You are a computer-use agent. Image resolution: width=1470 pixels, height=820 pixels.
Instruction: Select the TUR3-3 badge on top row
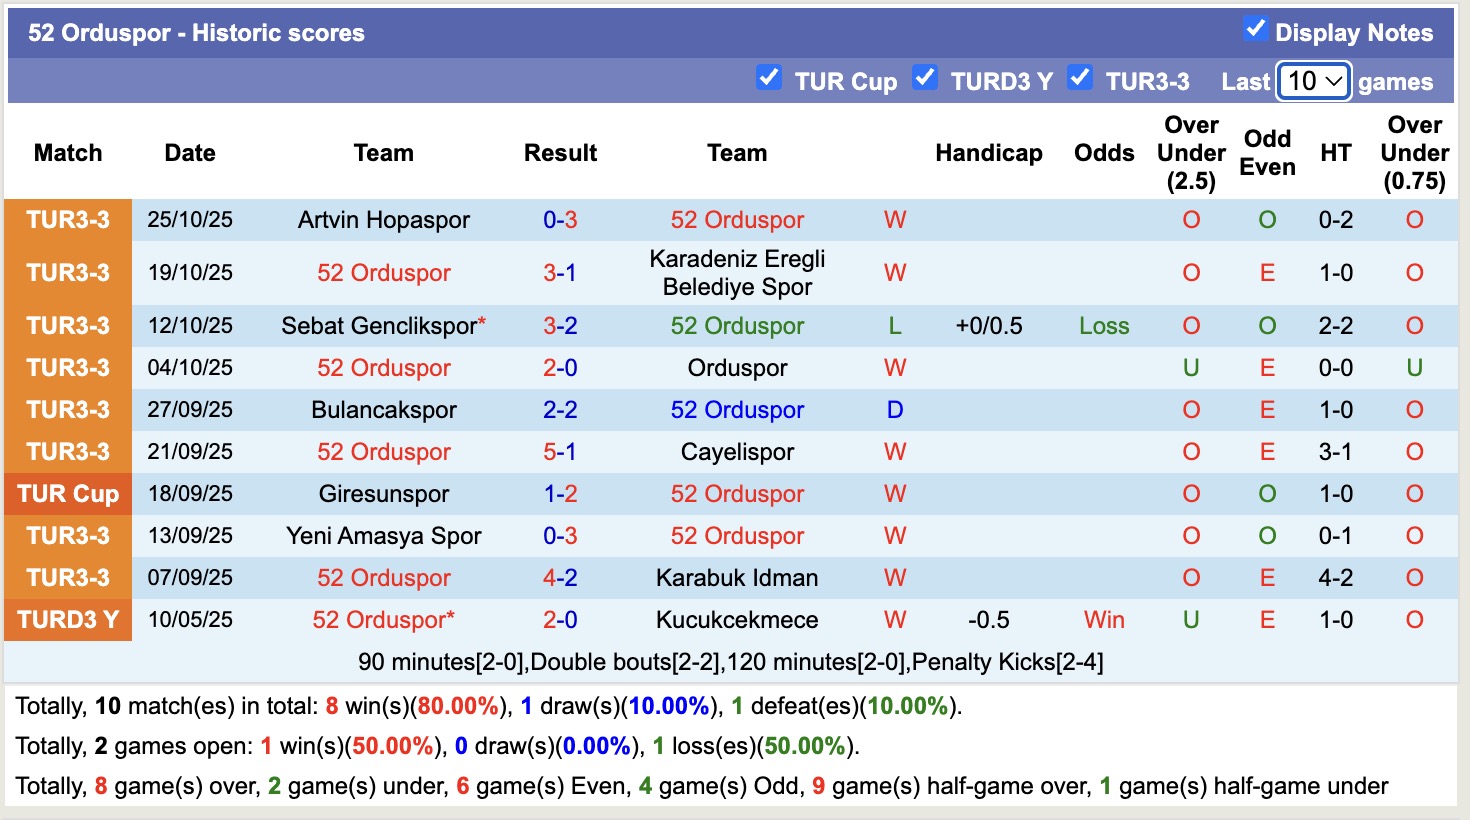[x=67, y=219]
